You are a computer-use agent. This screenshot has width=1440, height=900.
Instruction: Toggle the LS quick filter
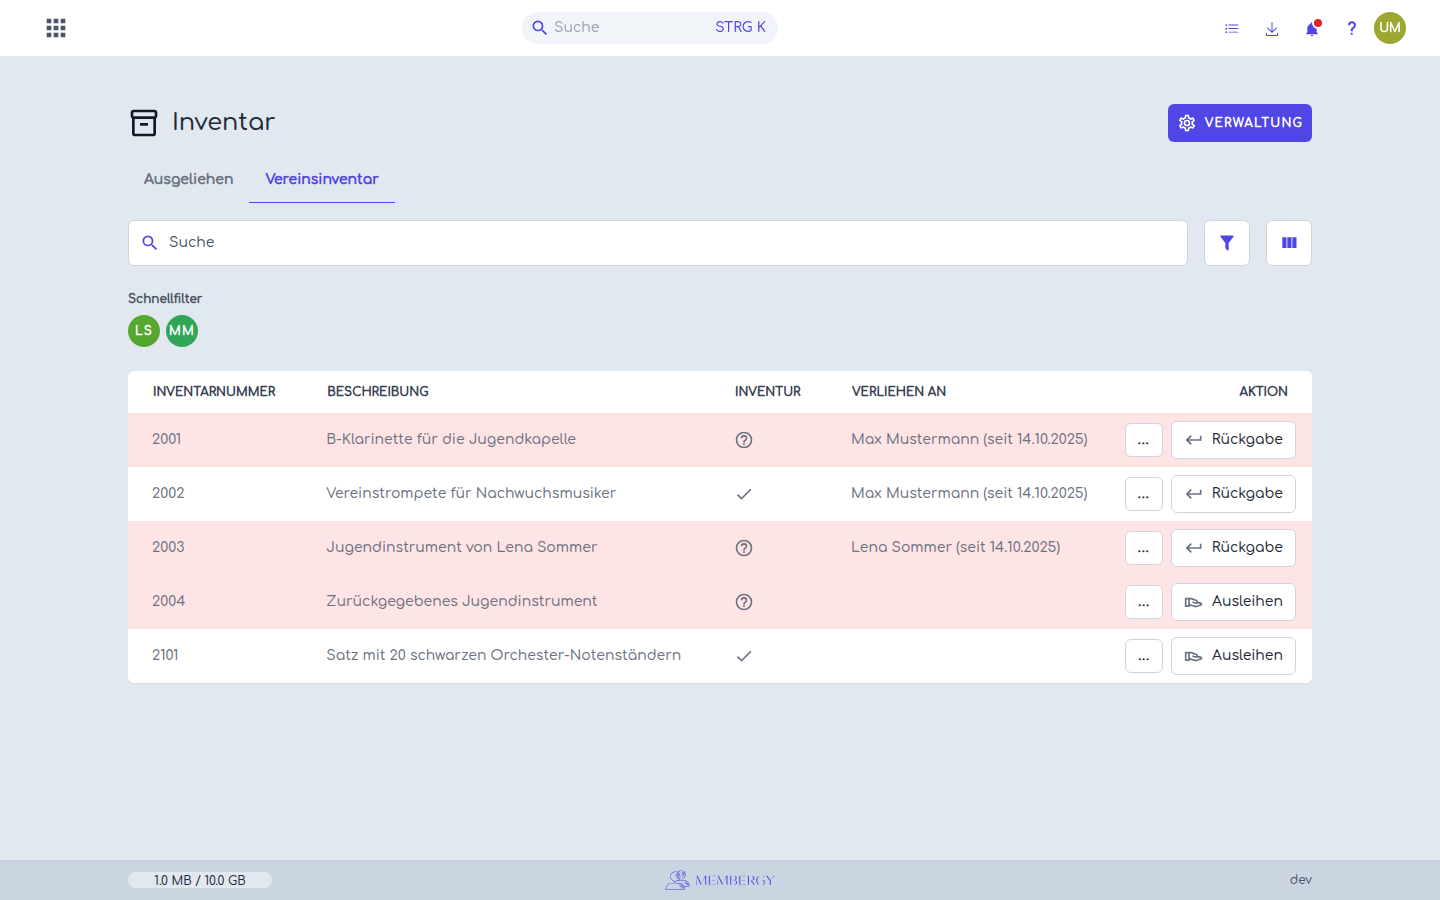144,331
